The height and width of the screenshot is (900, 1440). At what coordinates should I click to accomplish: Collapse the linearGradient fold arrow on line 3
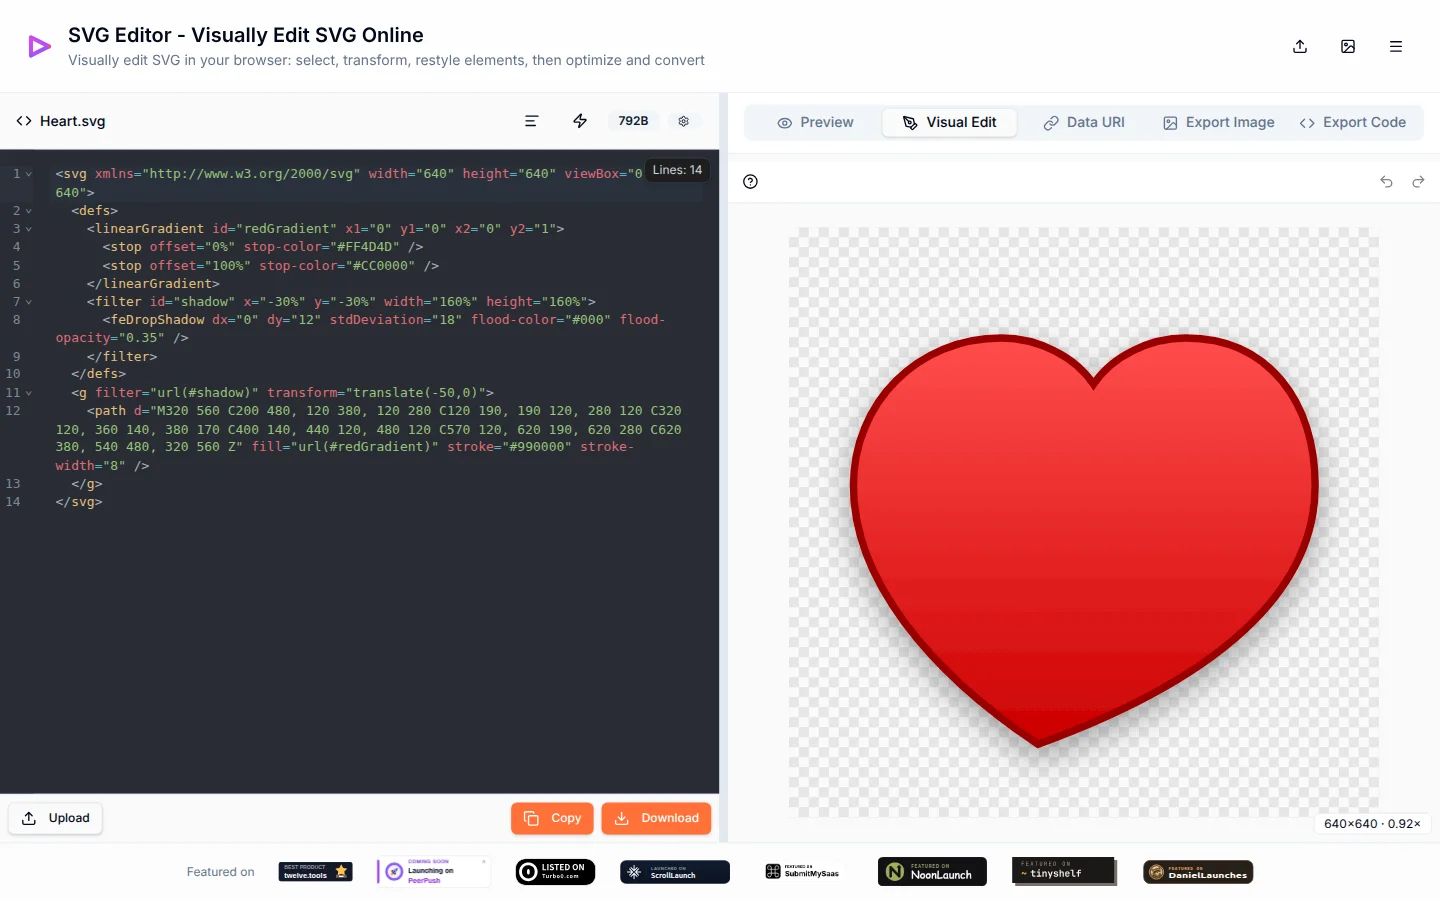click(29, 229)
